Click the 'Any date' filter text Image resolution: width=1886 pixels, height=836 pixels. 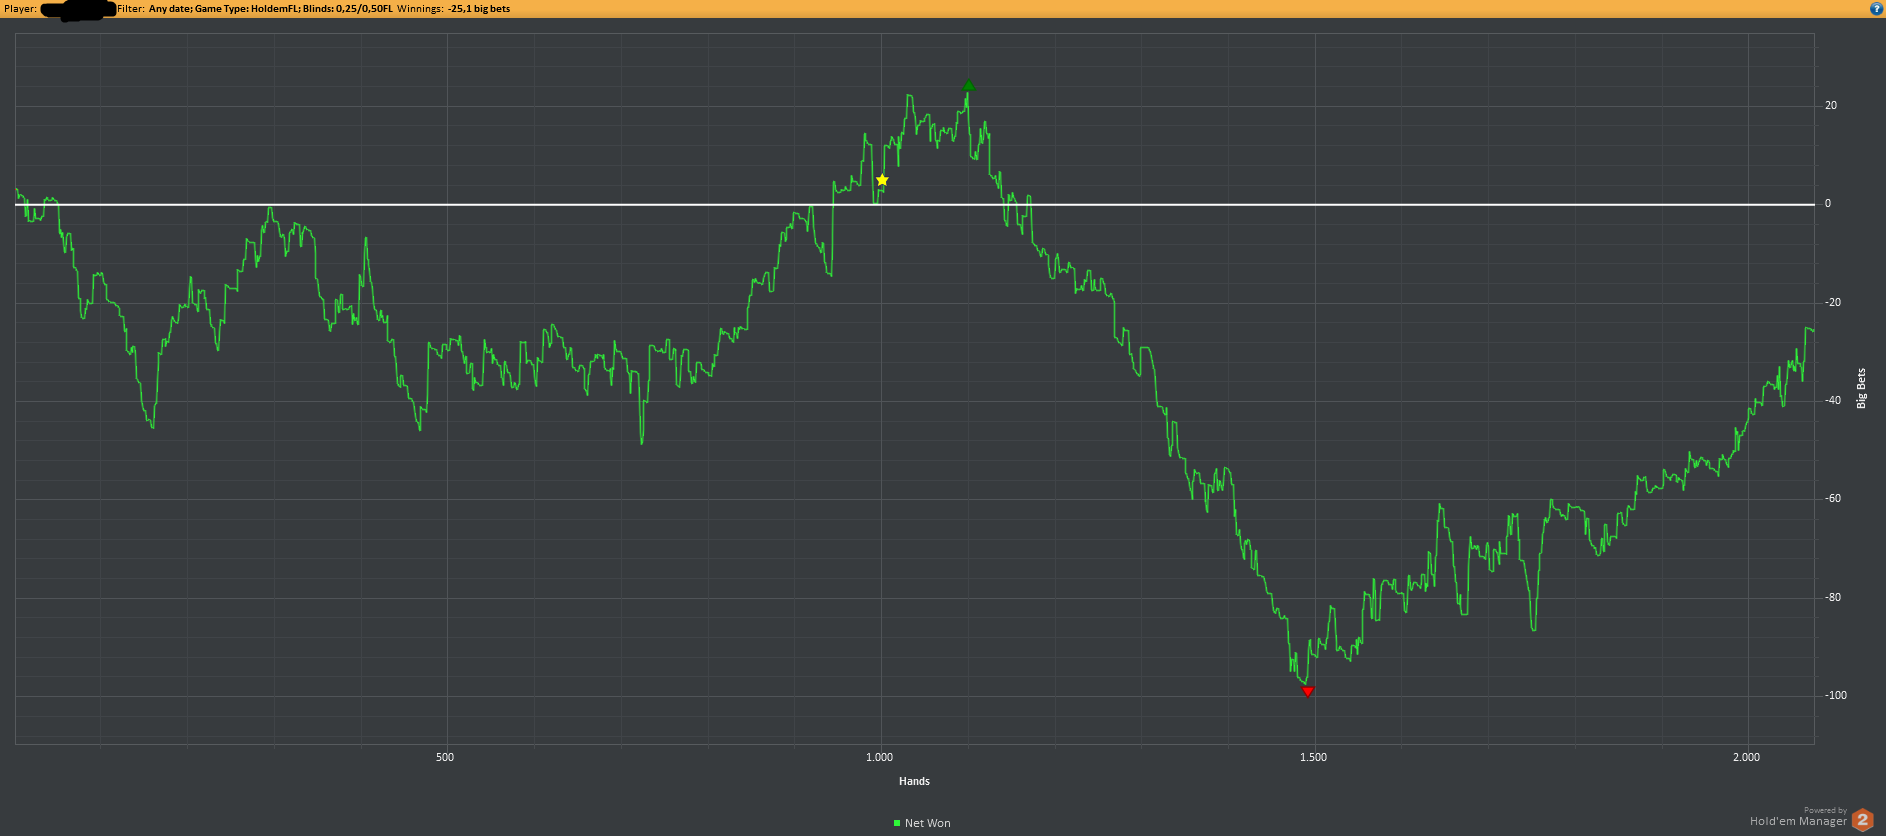point(169,9)
